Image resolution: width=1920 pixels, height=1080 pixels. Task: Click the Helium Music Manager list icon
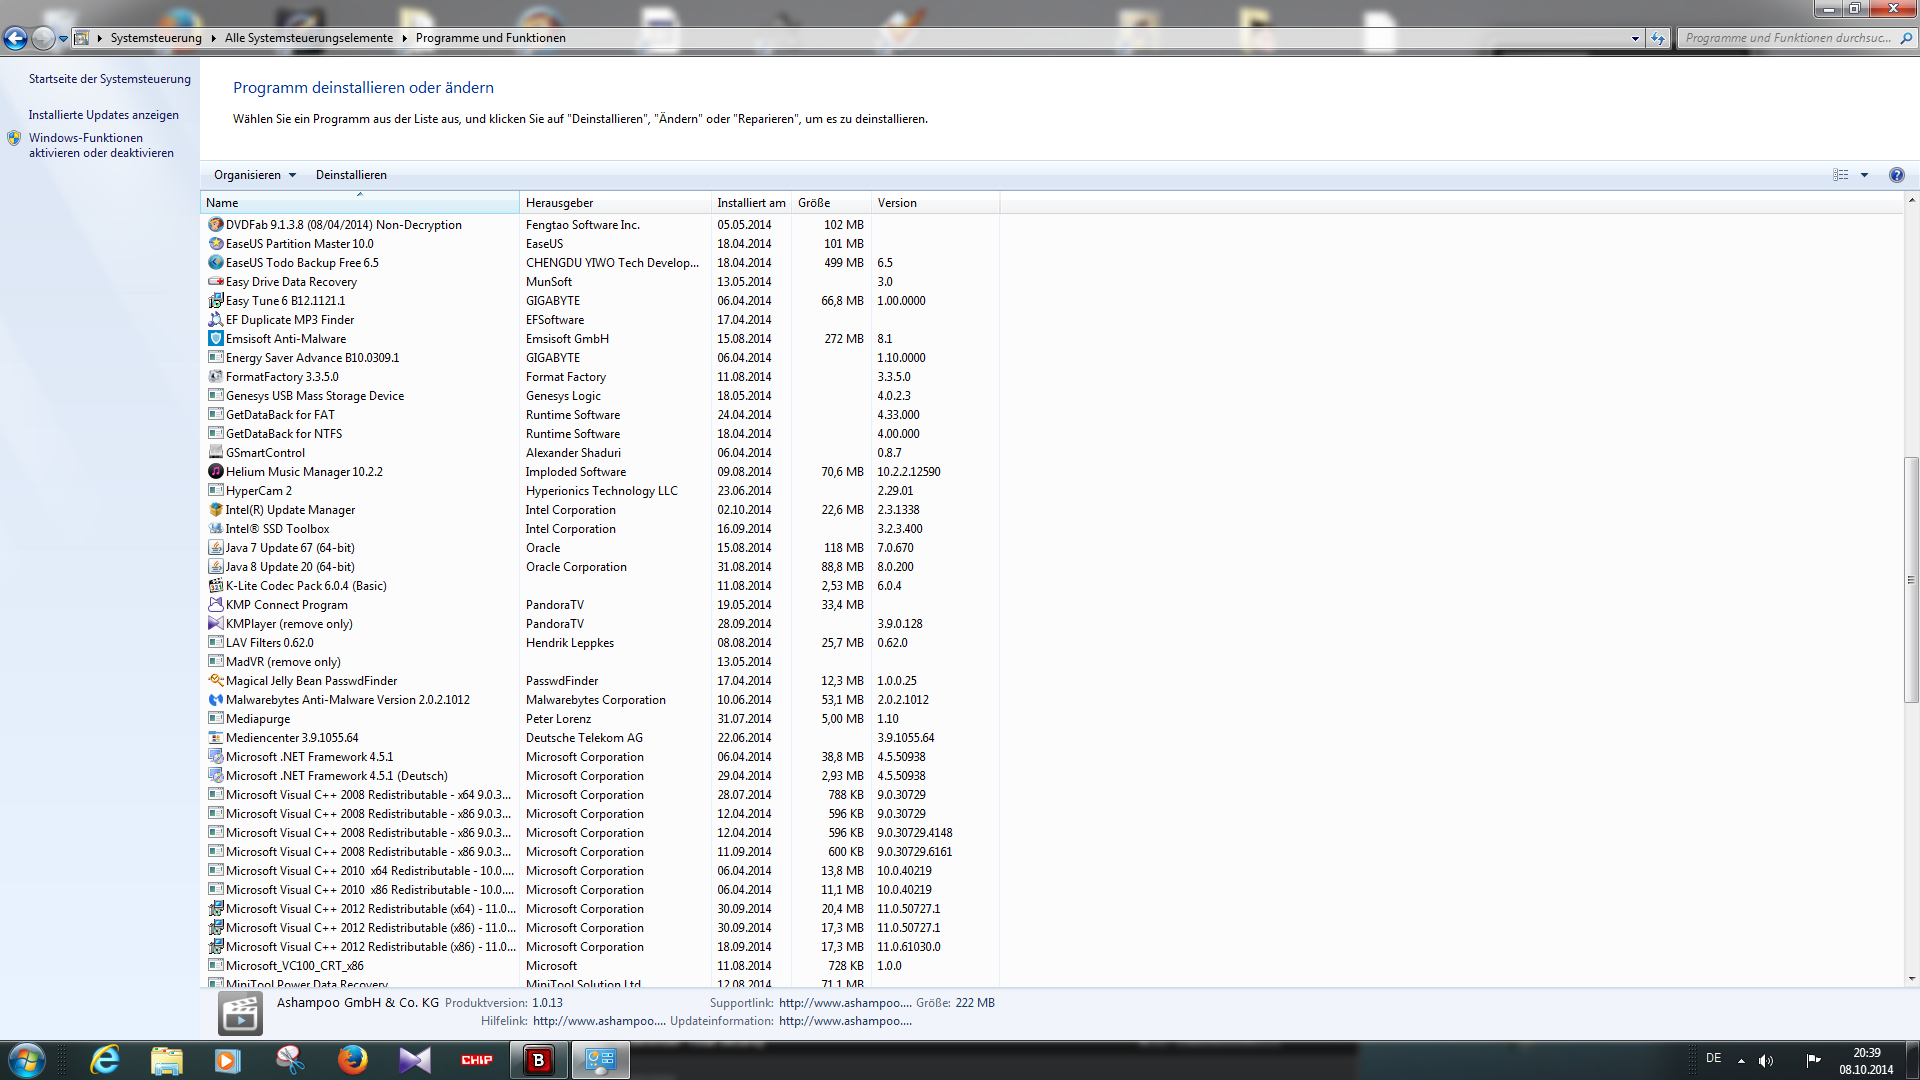pyautogui.click(x=215, y=472)
